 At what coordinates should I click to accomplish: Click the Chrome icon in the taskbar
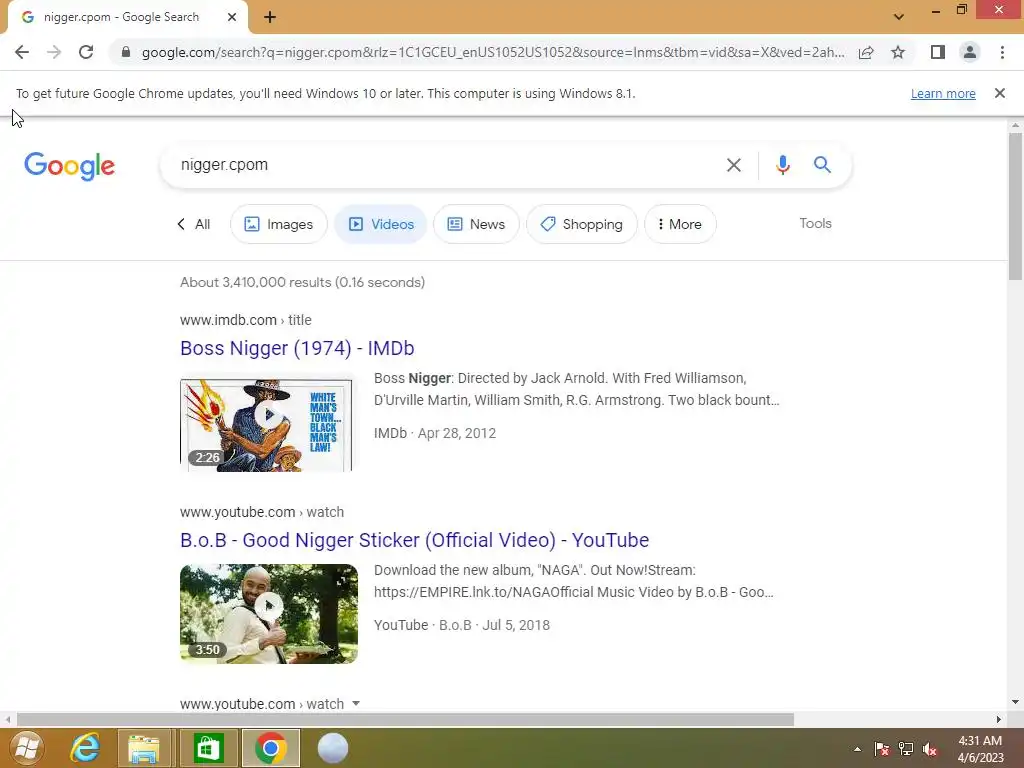[270, 748]
